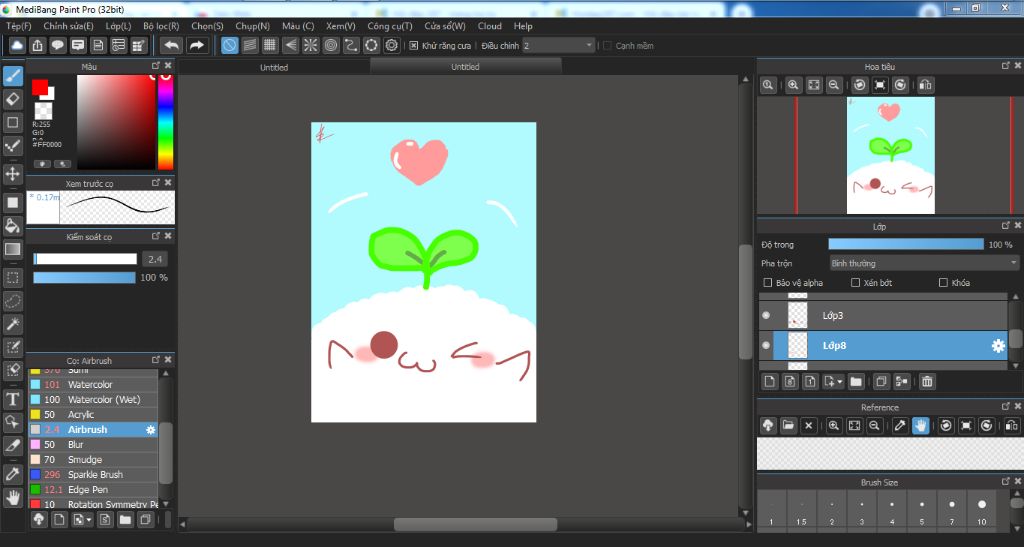Choose the Sparkle Brush from brush list
Viewport: 1024px width, 547px height.
95,474
